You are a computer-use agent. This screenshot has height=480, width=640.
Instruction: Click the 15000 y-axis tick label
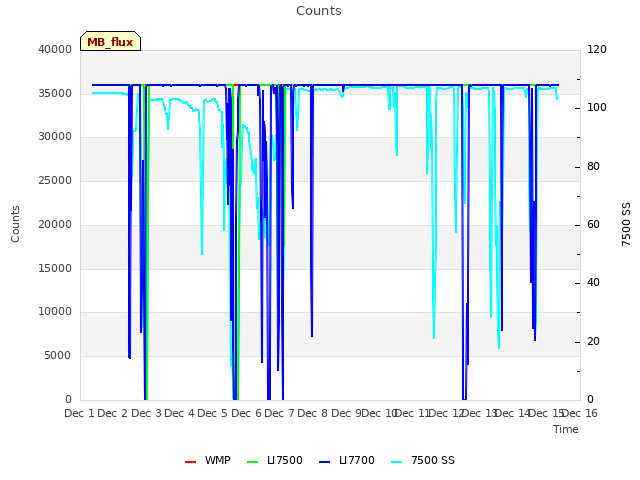click(x=55, y=268)
